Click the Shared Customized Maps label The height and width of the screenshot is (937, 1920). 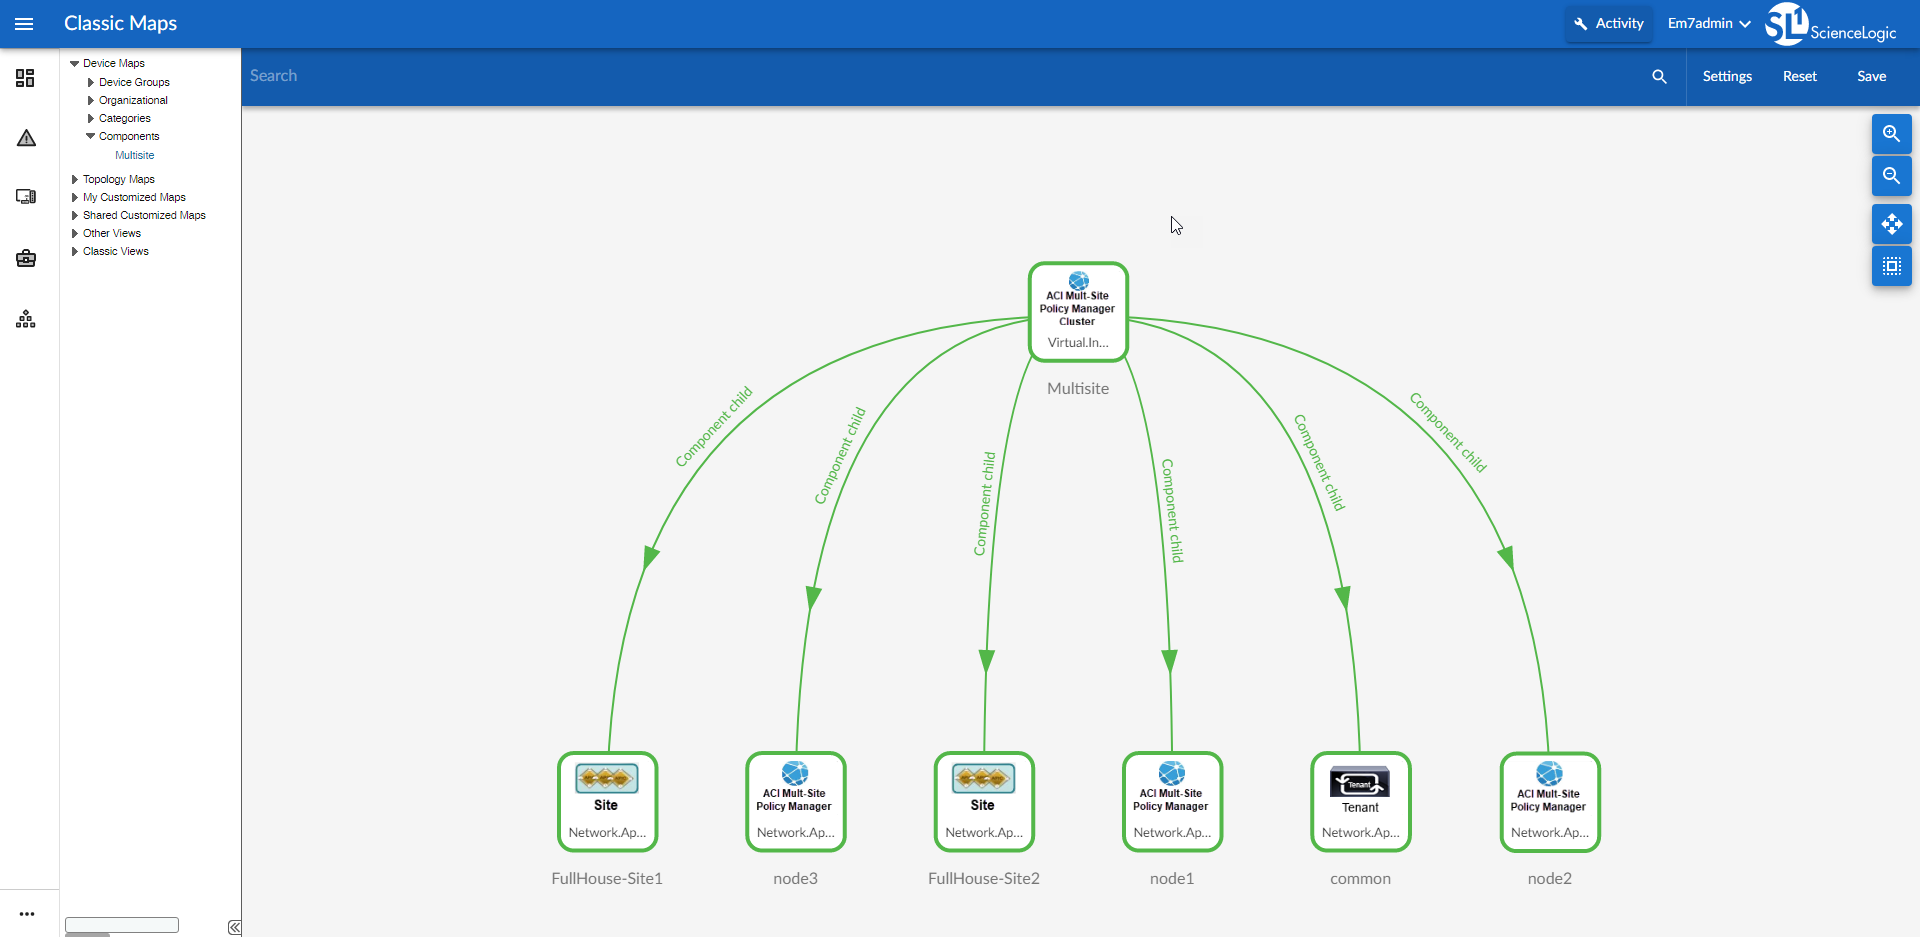pyautogui.click(x=144, y=215)
